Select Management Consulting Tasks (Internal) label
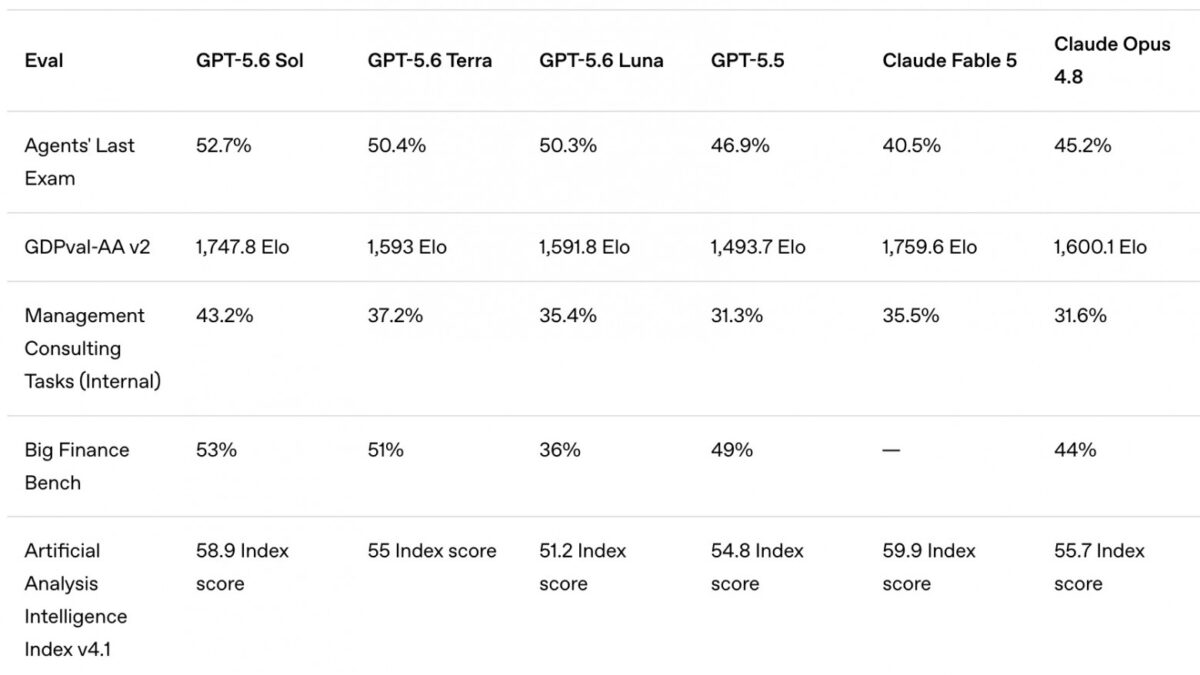Screen dimensions: 1200x675 (93, 348)
